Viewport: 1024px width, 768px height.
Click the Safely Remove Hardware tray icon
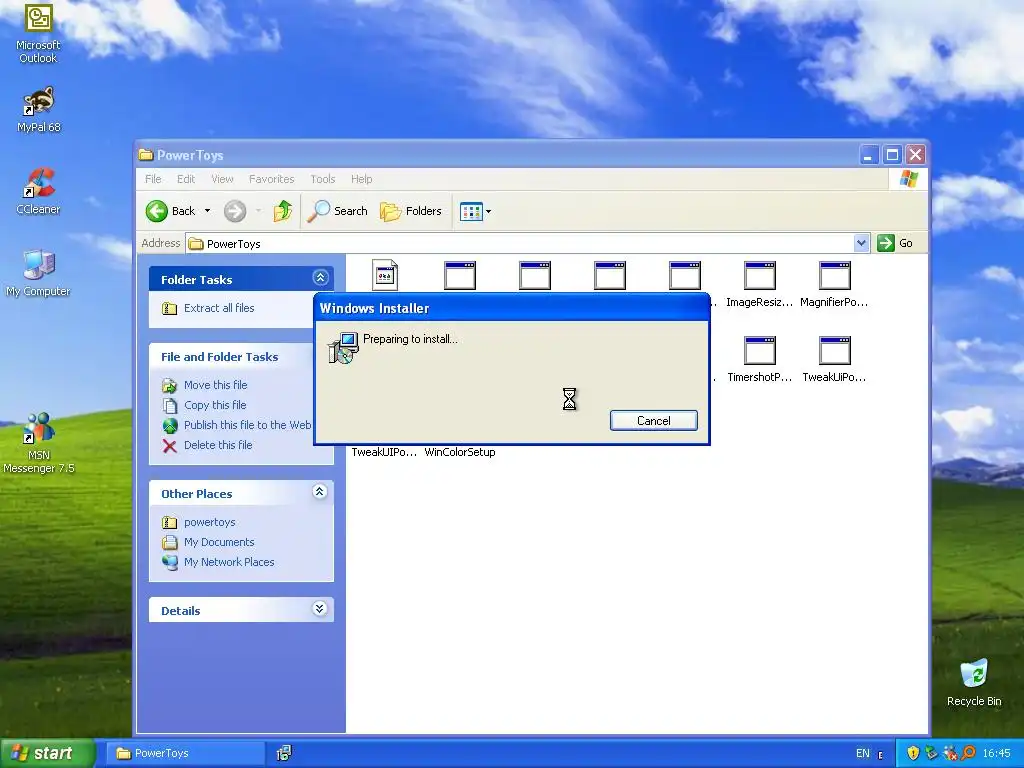(931, 754)
